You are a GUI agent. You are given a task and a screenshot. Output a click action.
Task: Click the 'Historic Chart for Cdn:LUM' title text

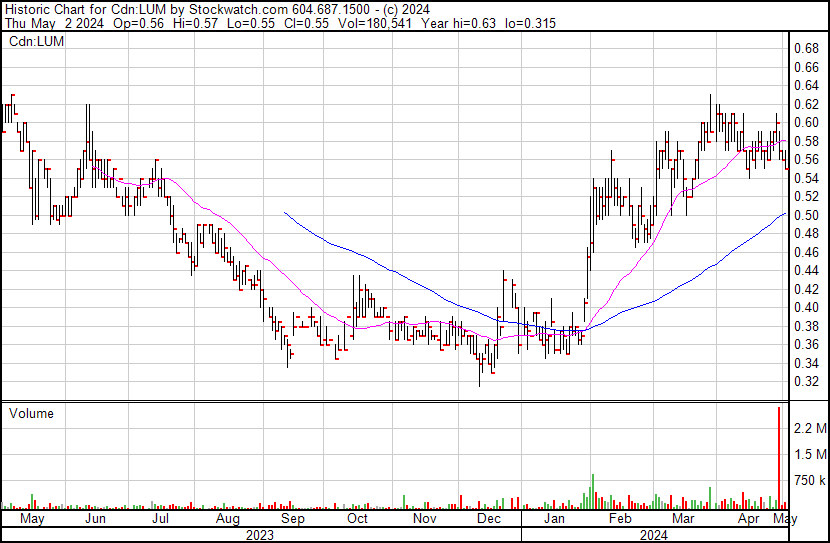point(86,10)
